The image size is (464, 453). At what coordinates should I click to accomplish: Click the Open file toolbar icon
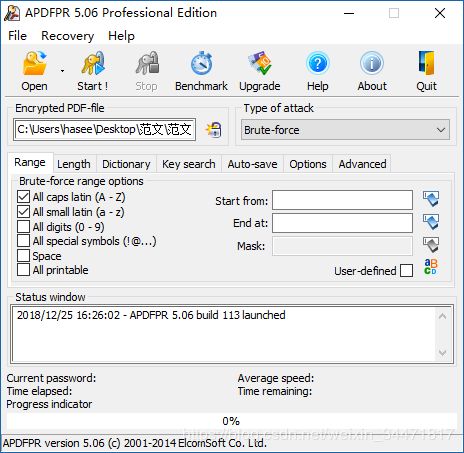pos(34,71)
